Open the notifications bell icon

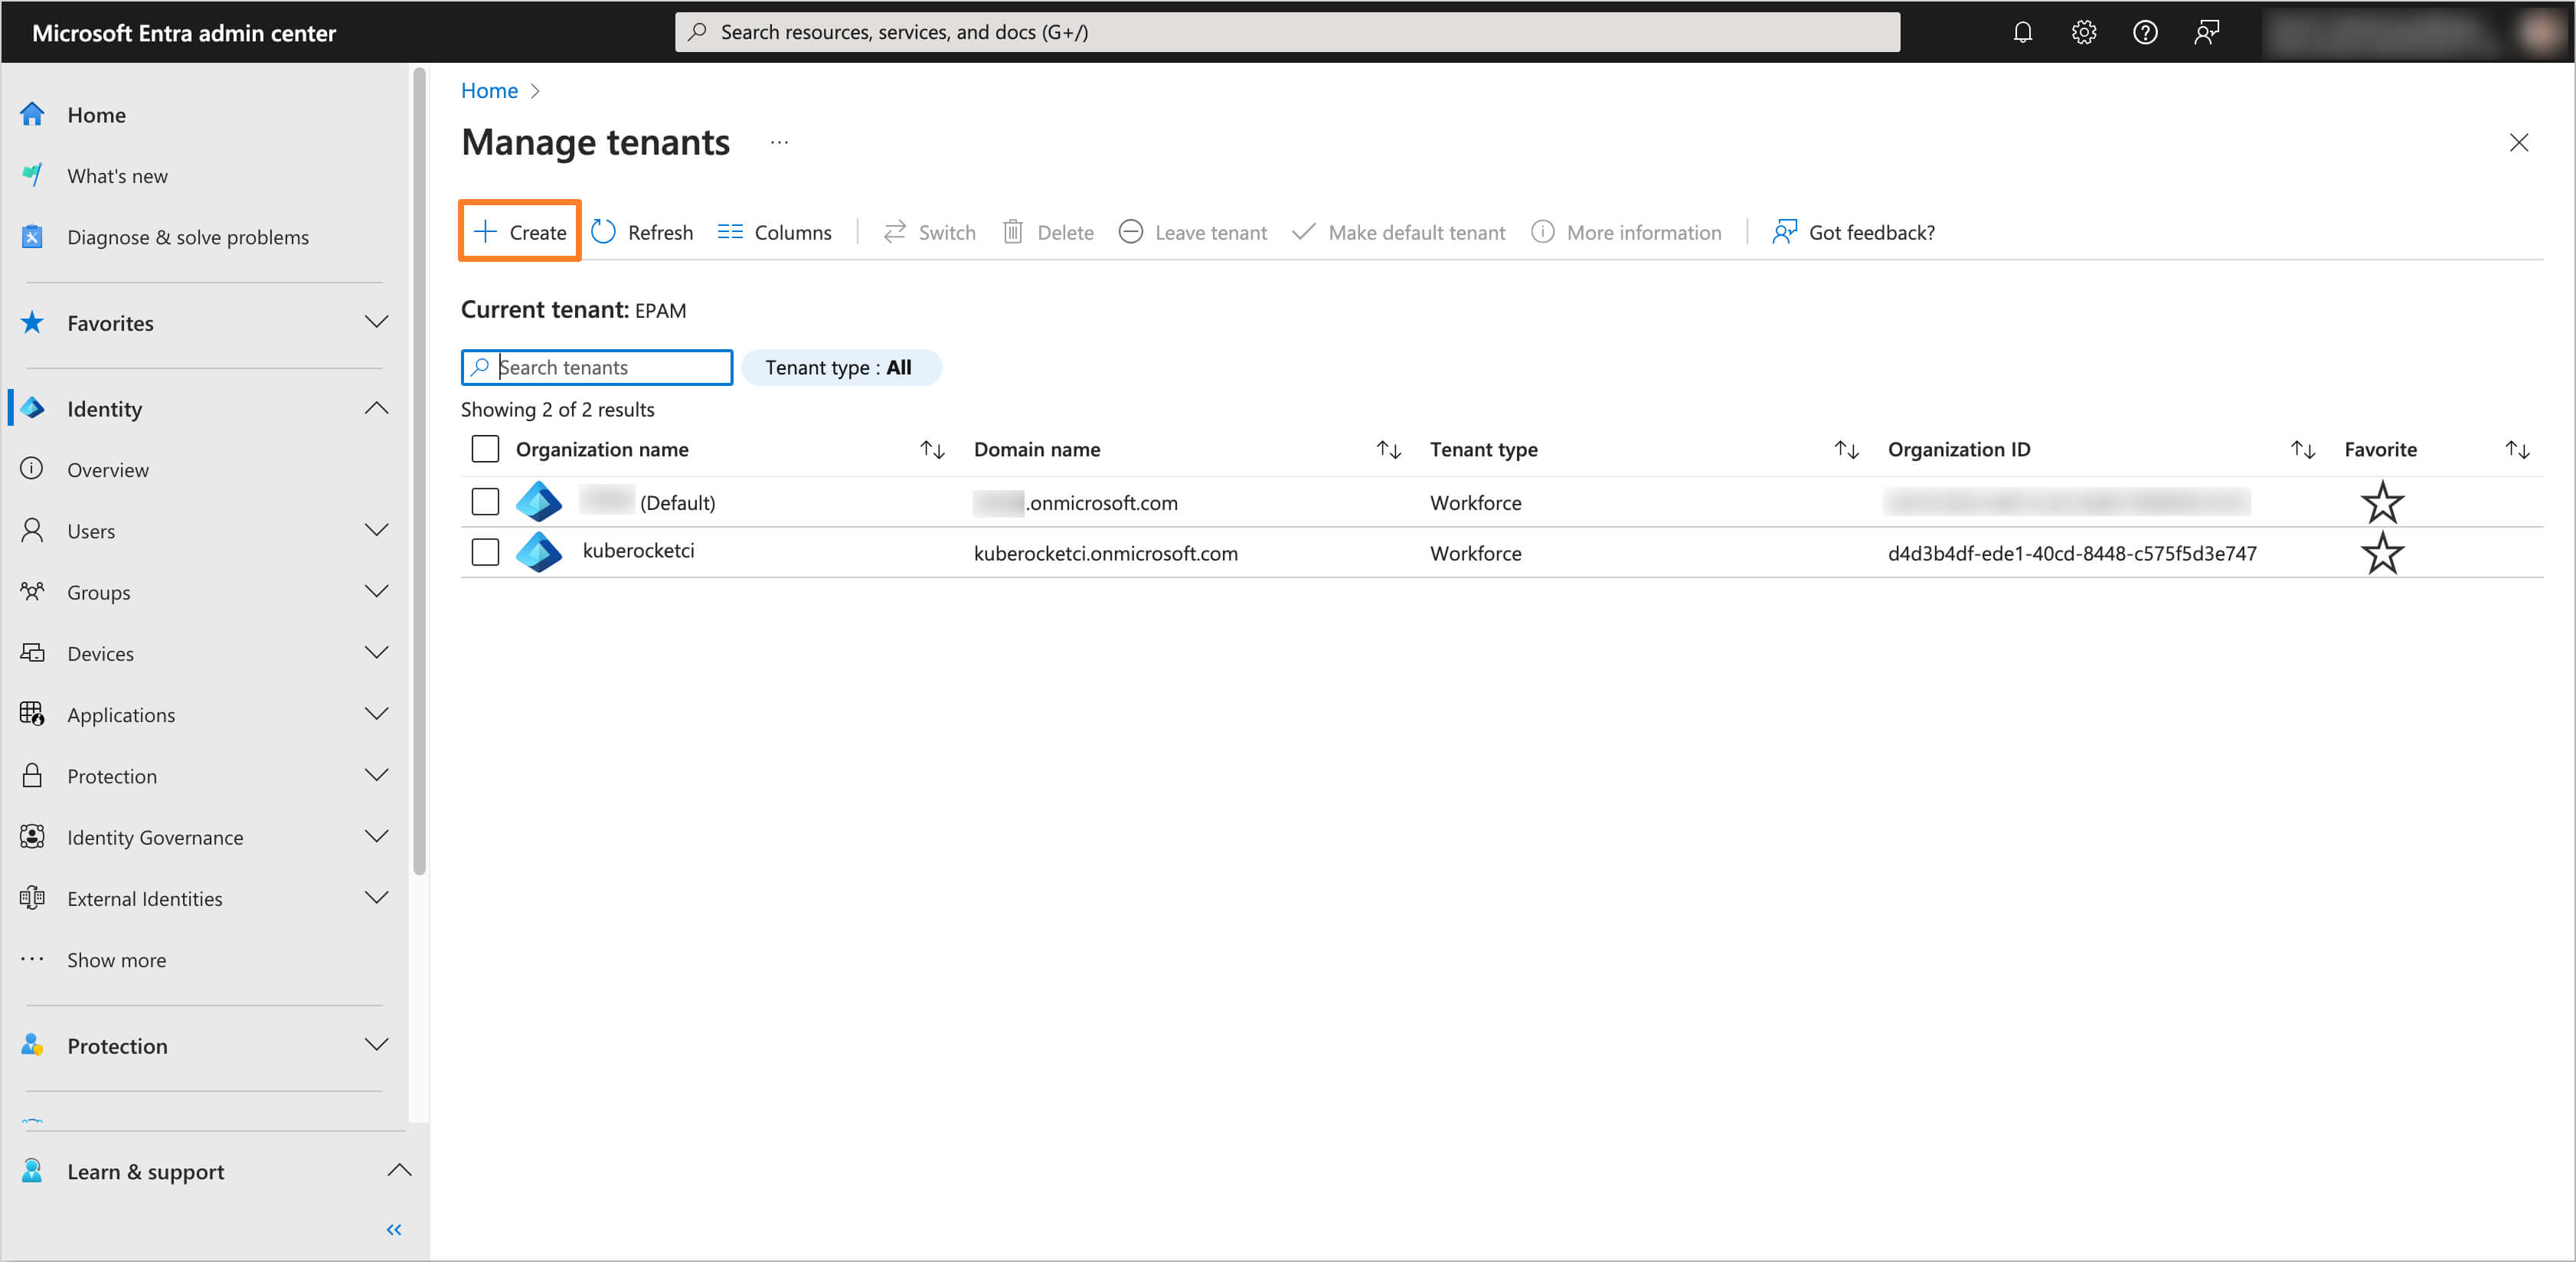2022,31
